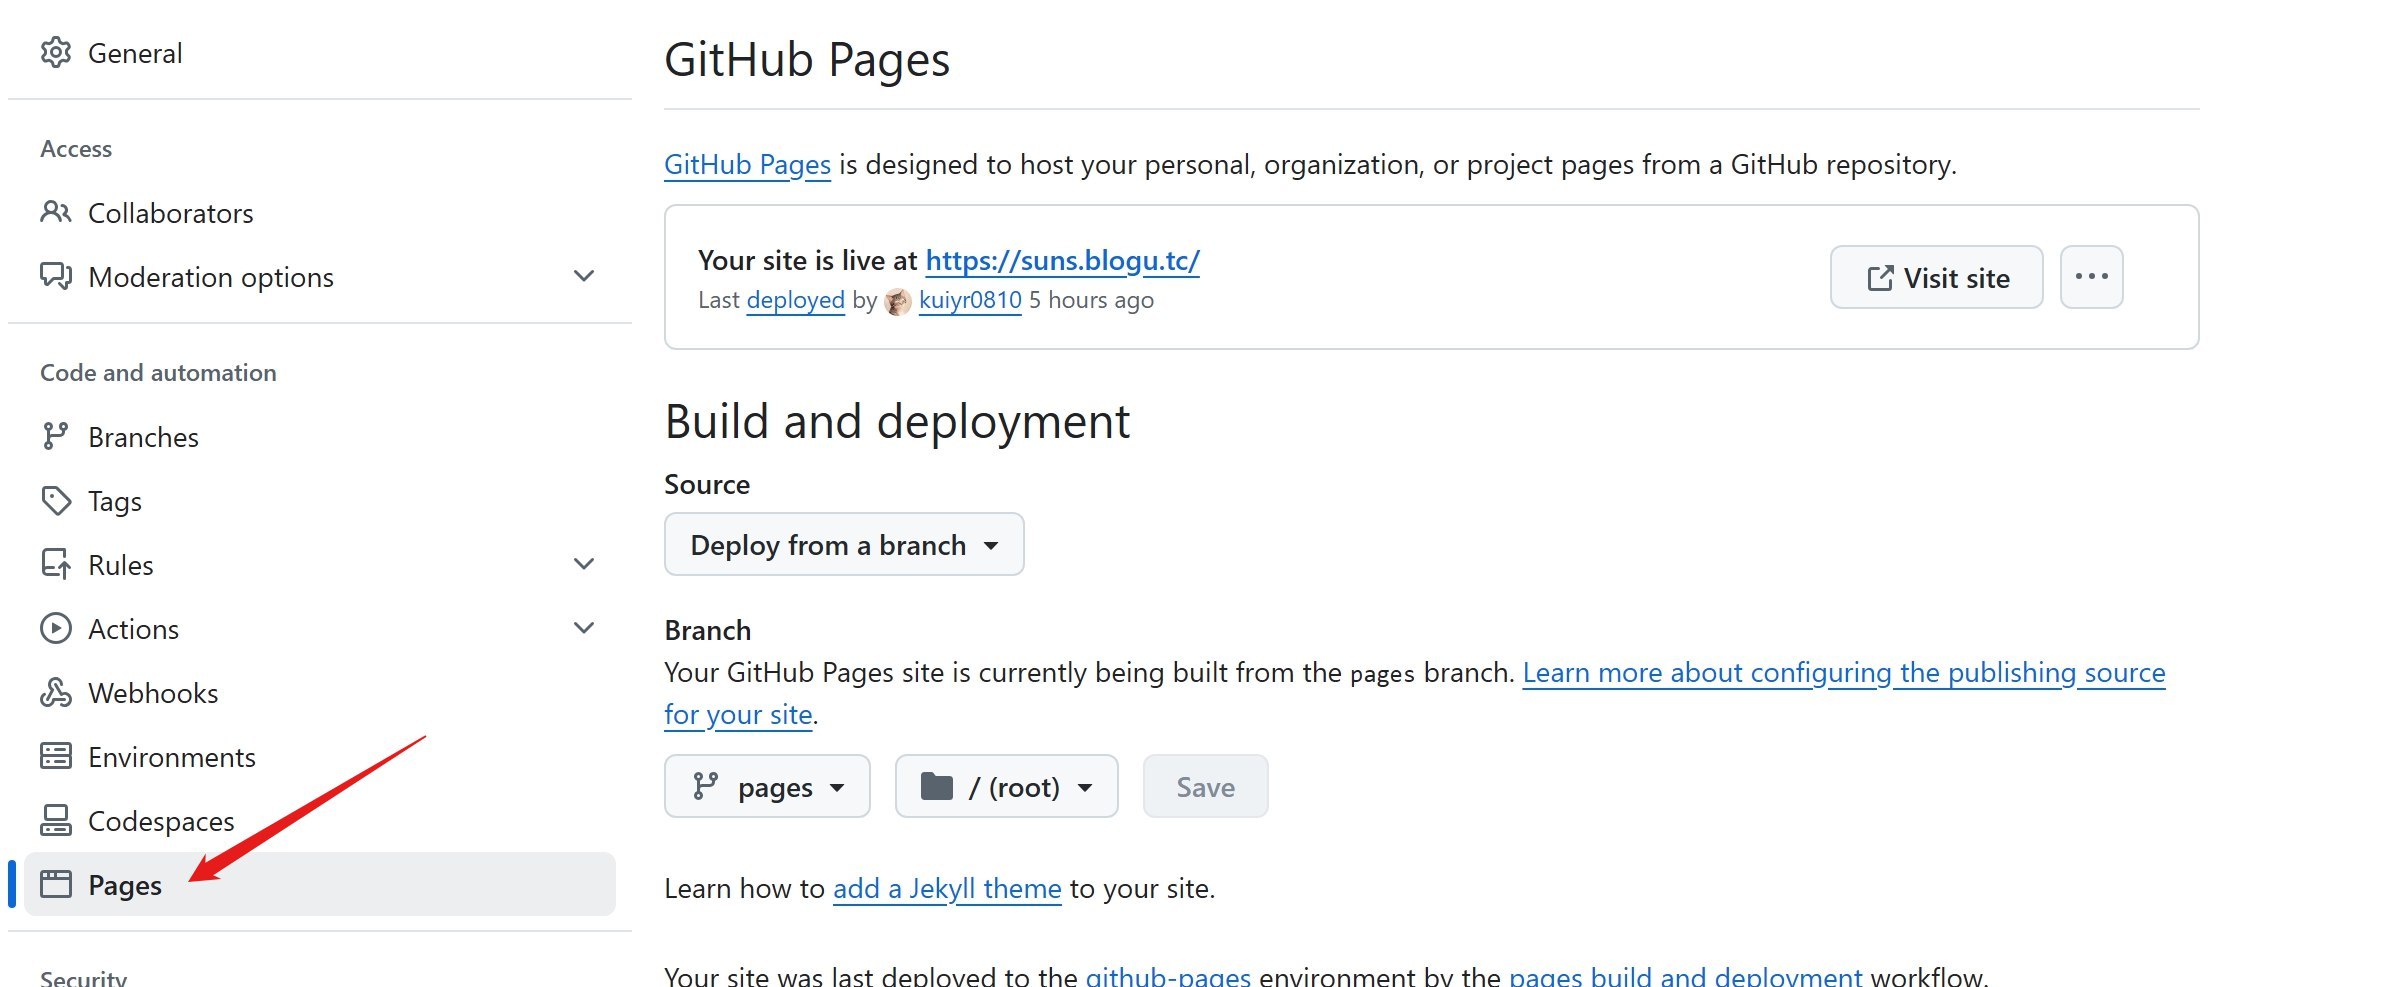Open the pages branch selector dropdown
The height and width of the screenshot is (987, 2389).
pos(767,787)
